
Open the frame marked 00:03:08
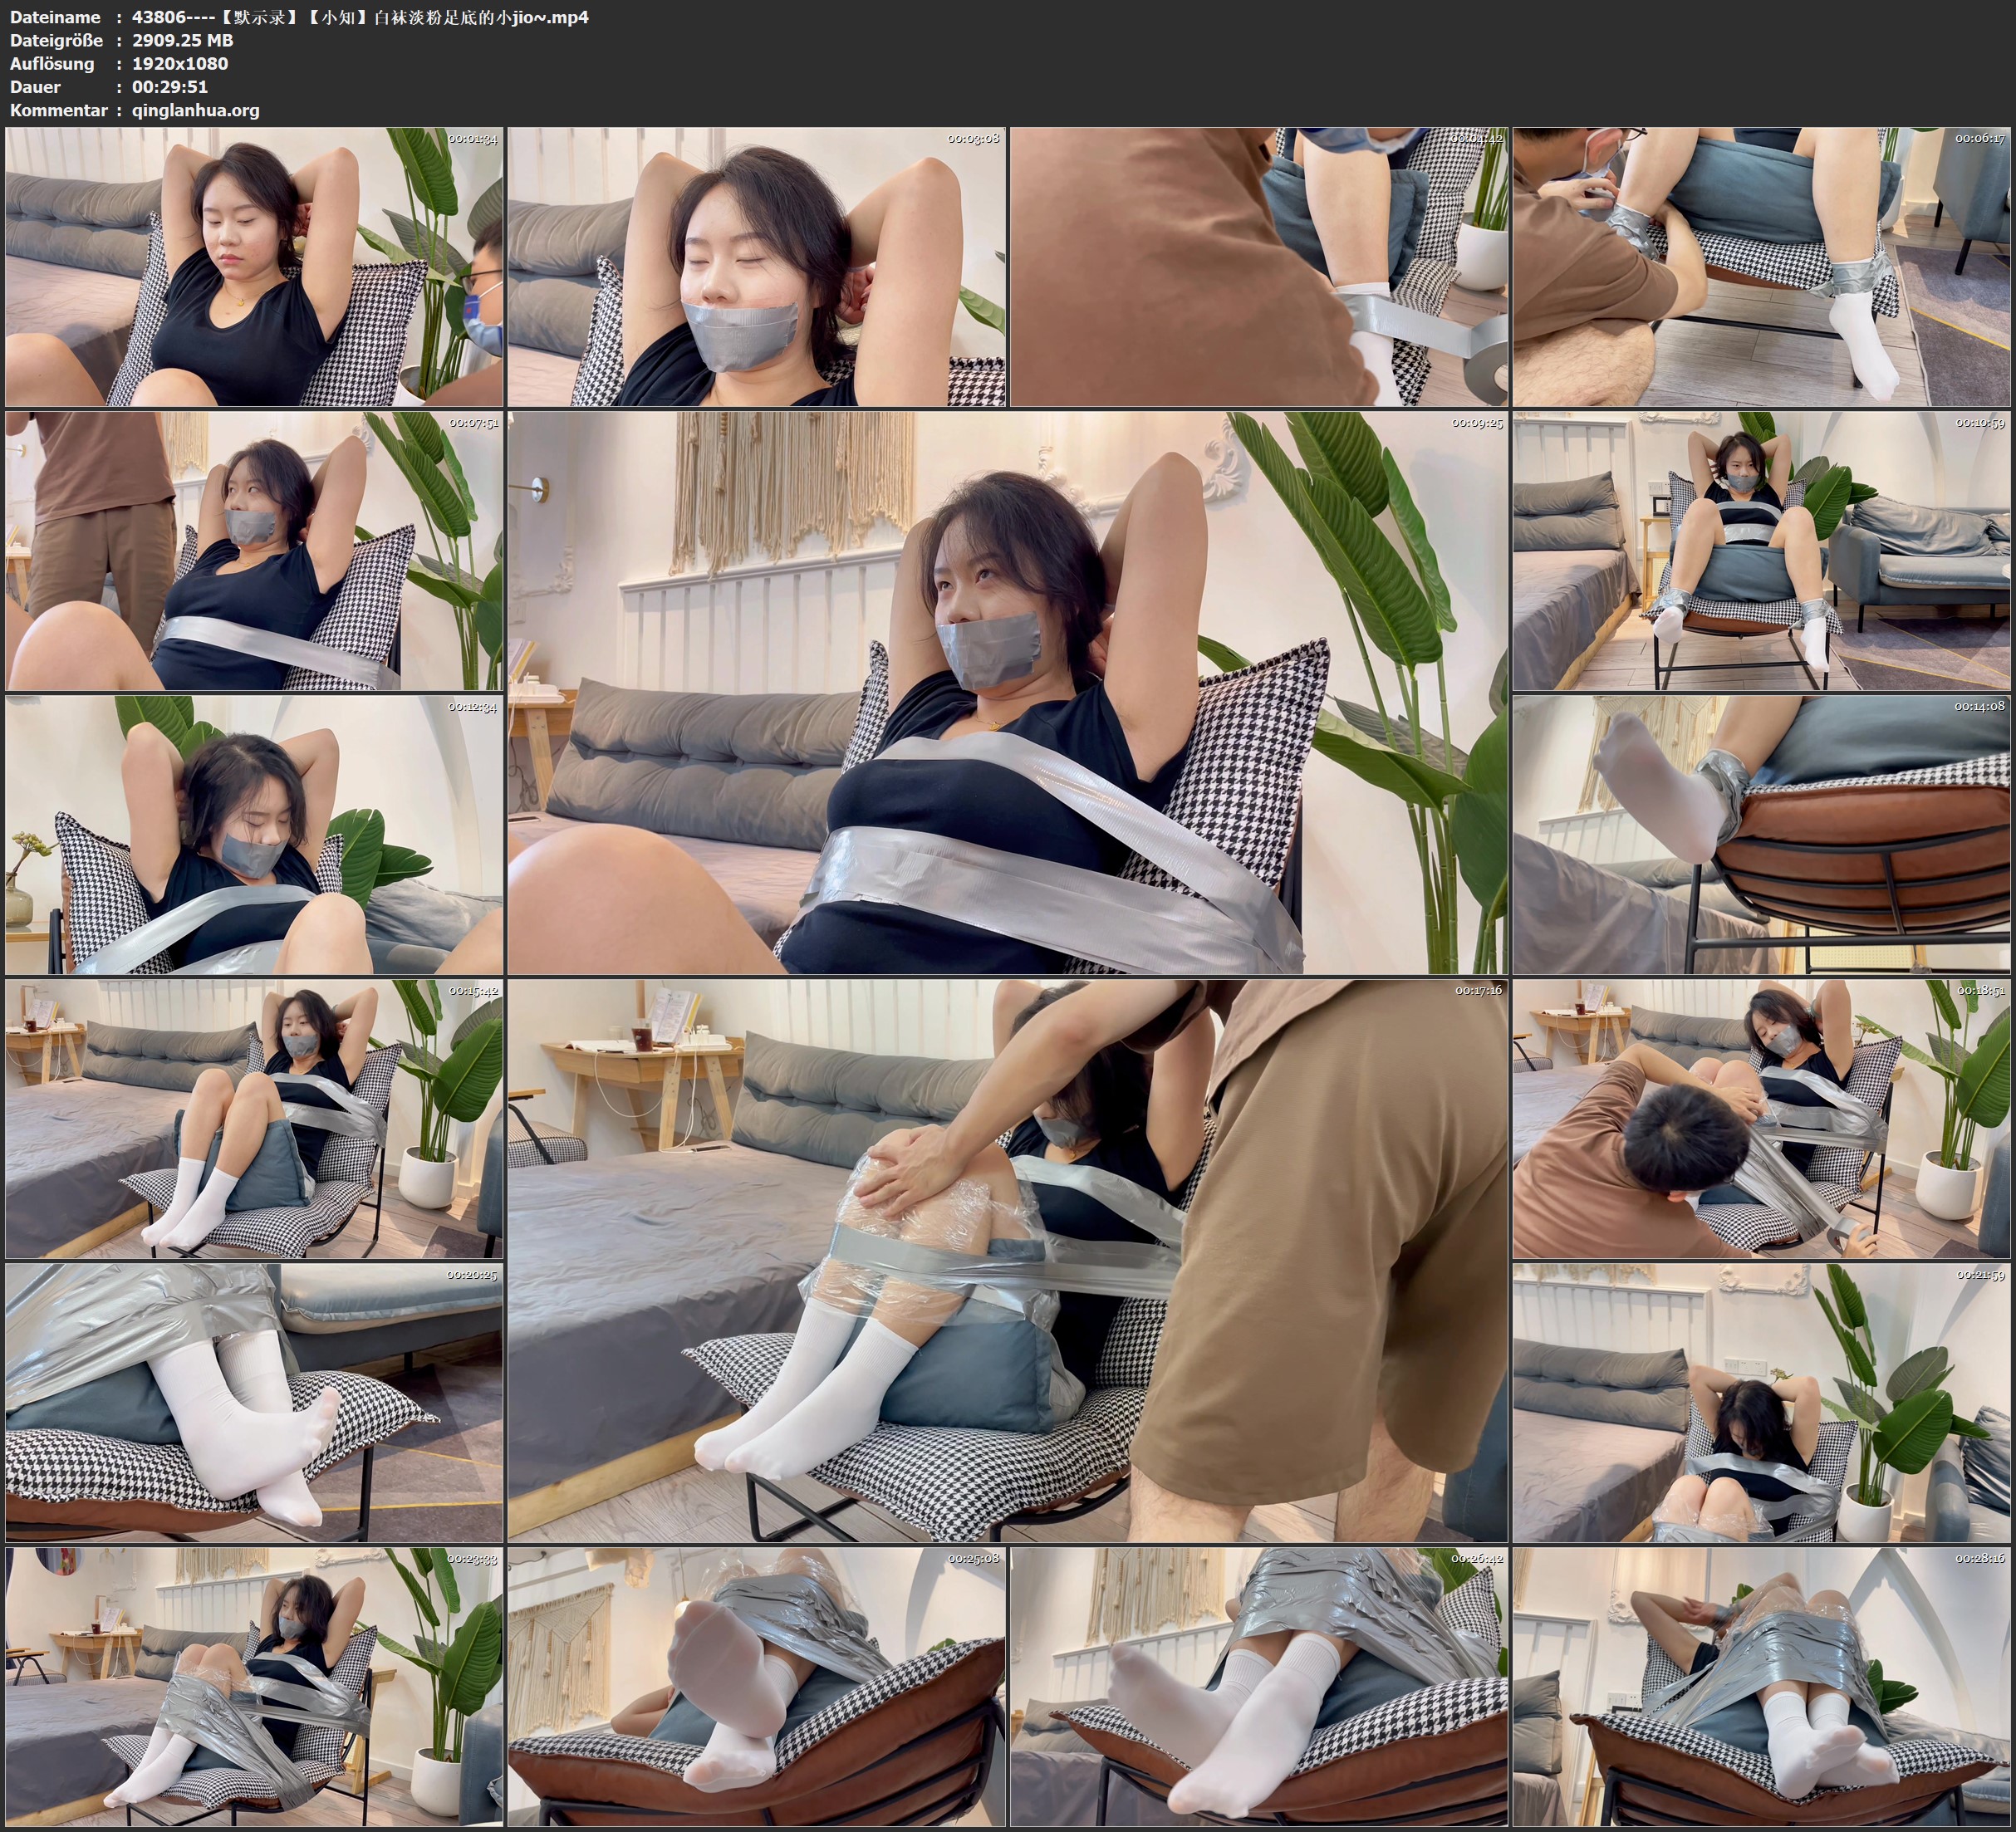pyautogui.click(x=756, y=267)
